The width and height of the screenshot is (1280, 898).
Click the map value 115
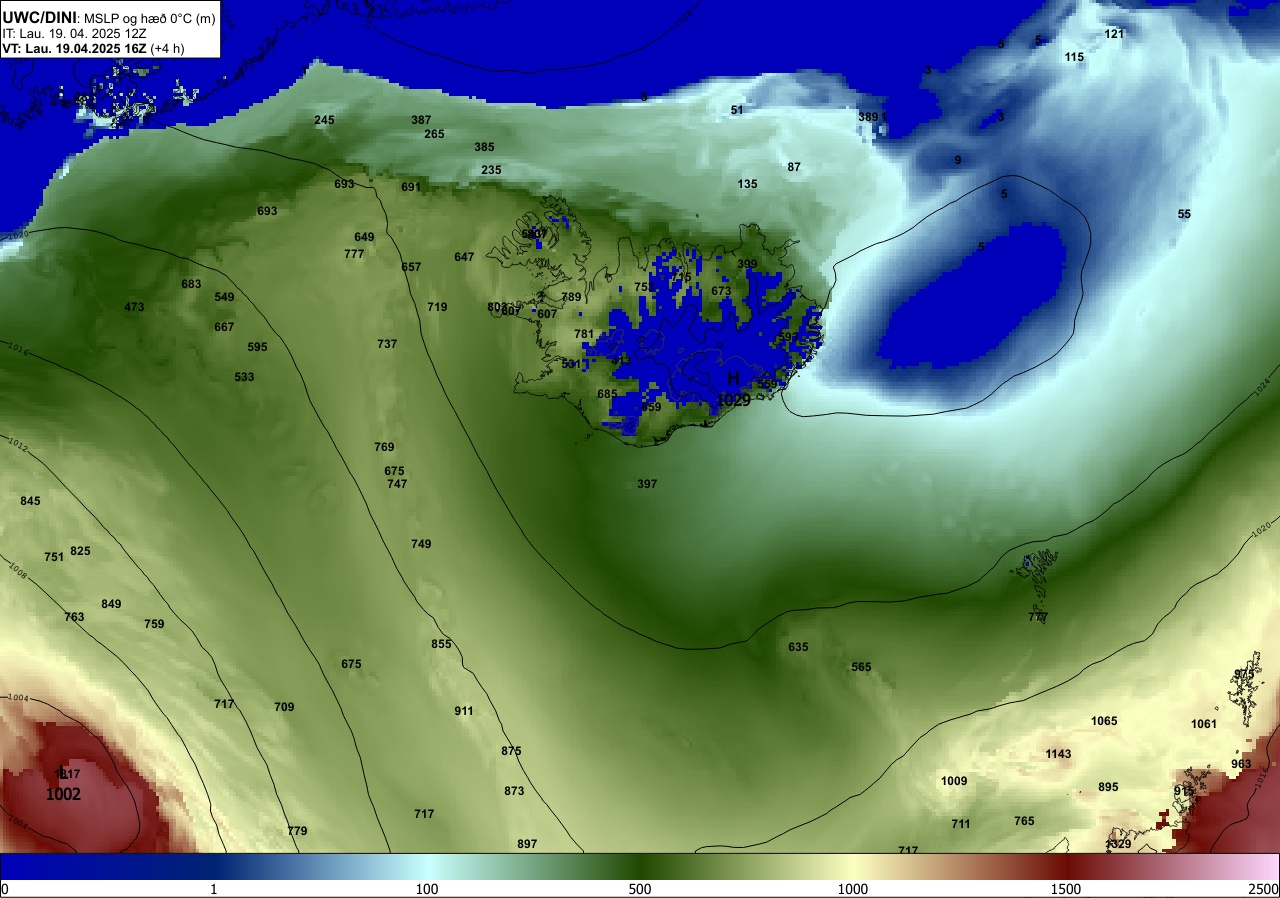click(1074, 57)
